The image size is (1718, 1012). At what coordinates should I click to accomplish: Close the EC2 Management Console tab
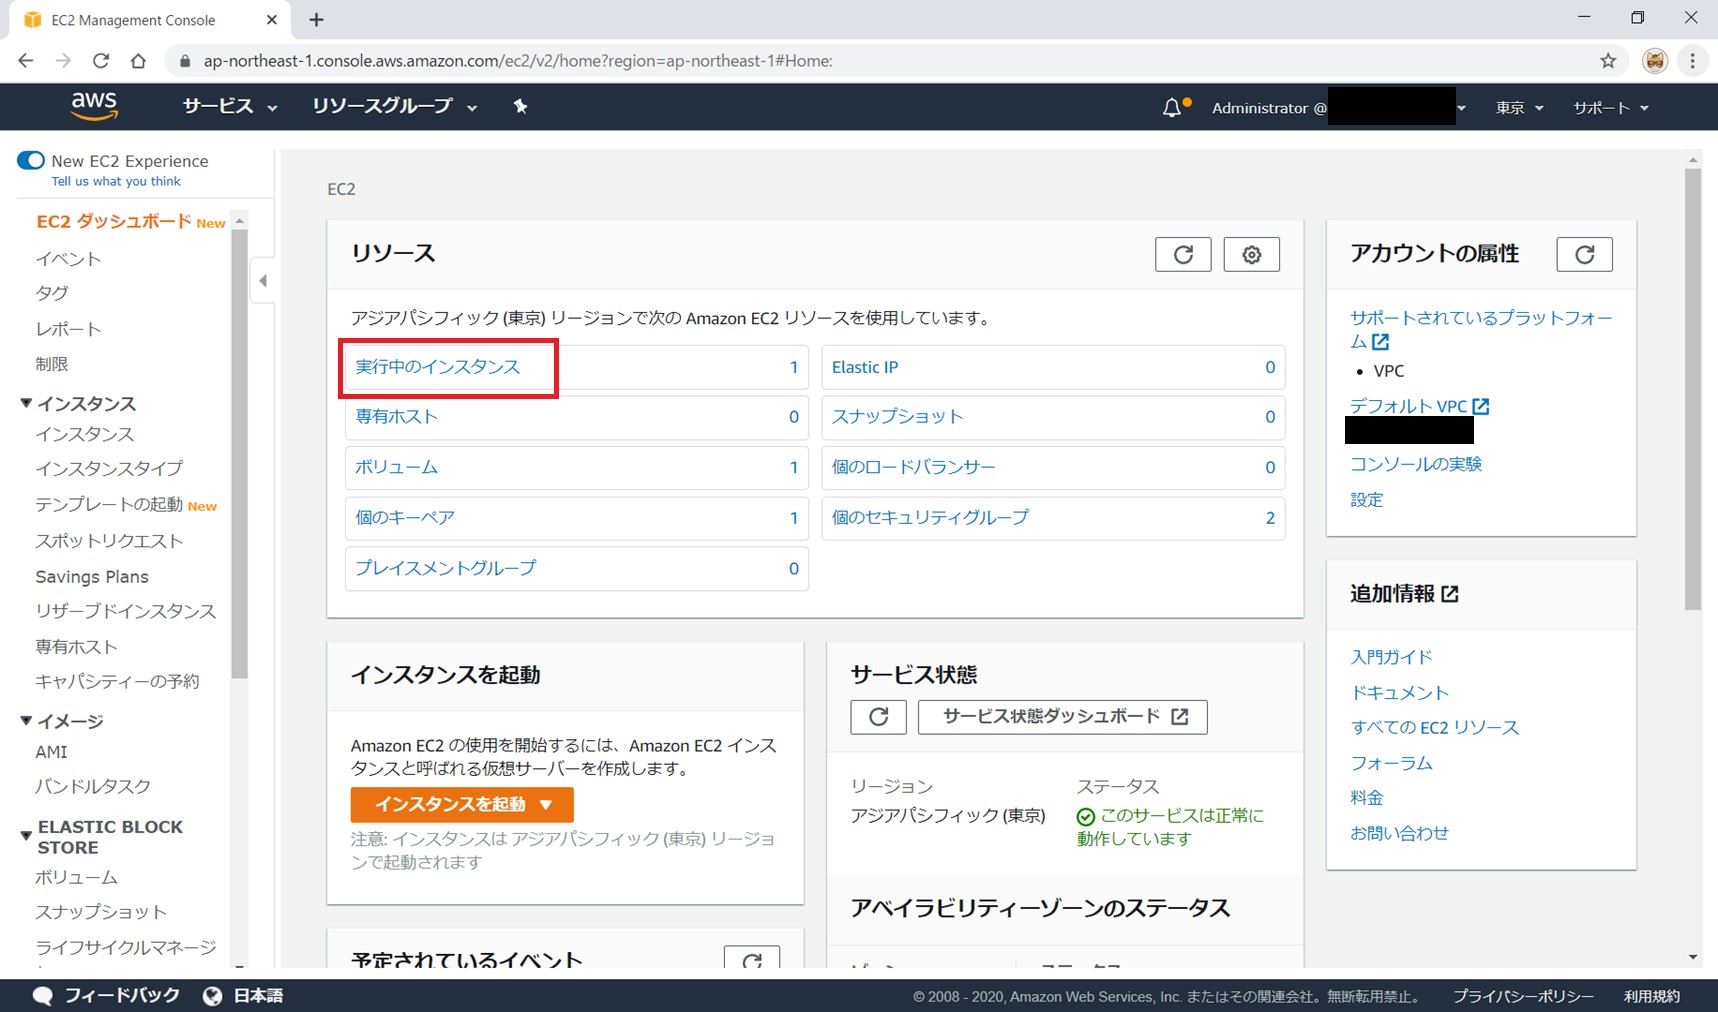pyautogui.click(x=272, y=20)
